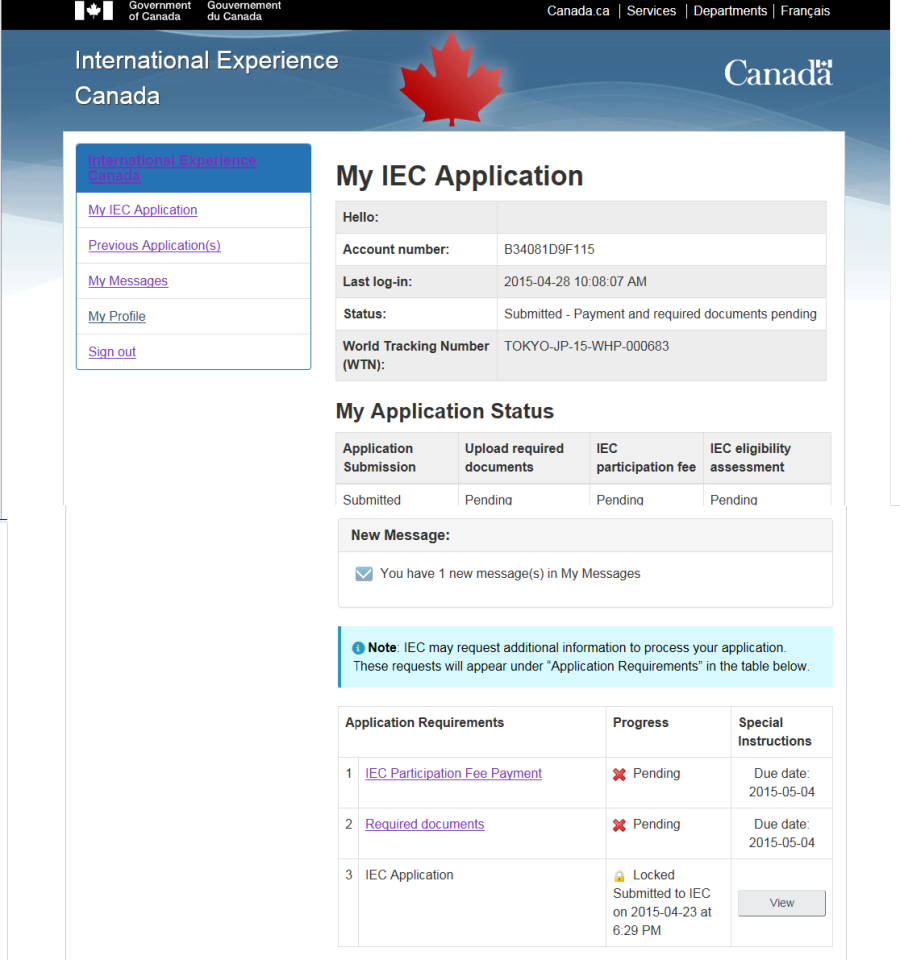
Task: Switch language to Français
Action: point(805,11)
